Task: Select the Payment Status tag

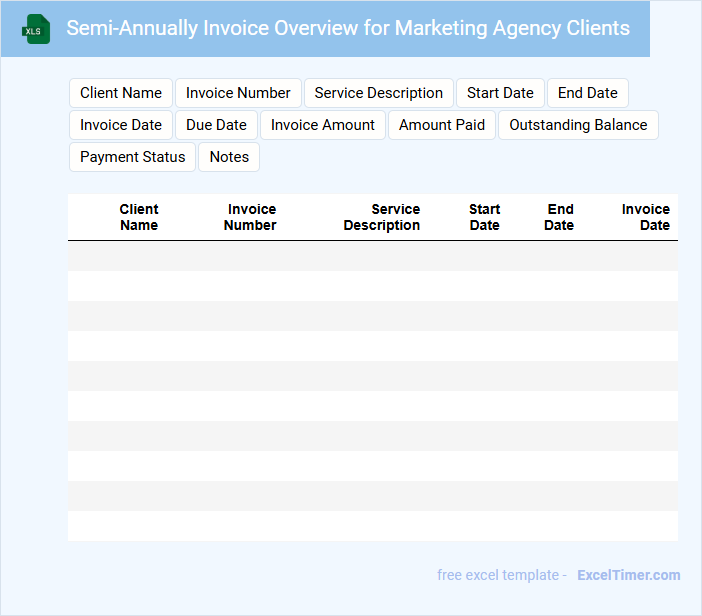Action: [133, 157]
